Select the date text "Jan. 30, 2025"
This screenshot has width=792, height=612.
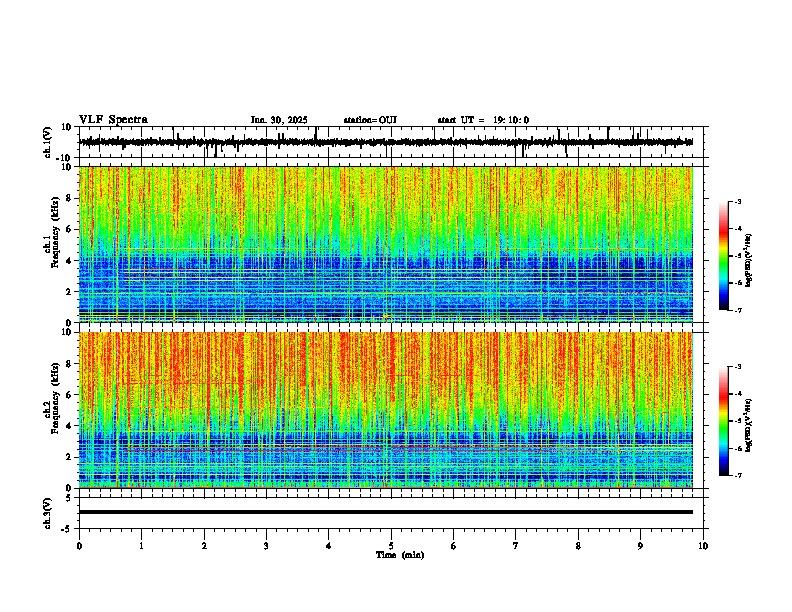(279, 120)
